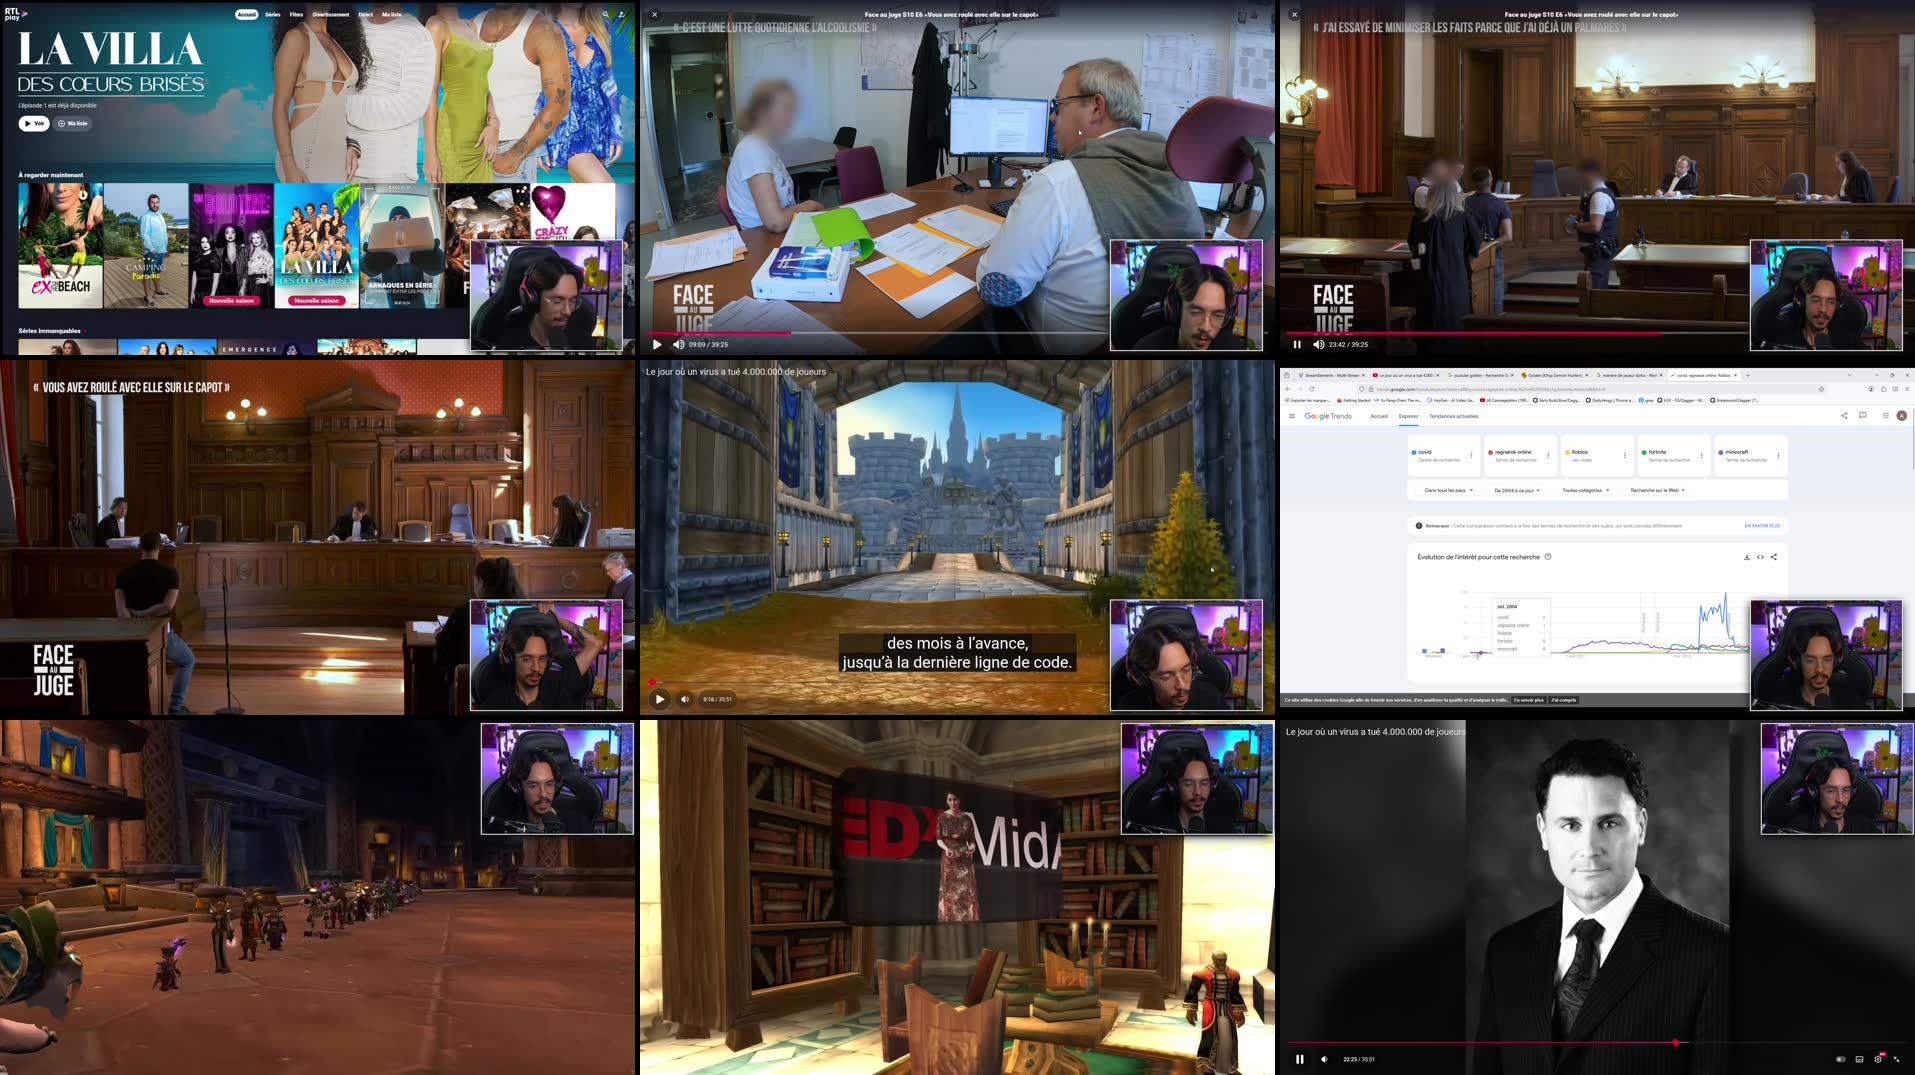Close the 'lutte quotidienne l'alcoolisme' video player
Screen dimensions: 1915x1075
(x=655, y=15)
